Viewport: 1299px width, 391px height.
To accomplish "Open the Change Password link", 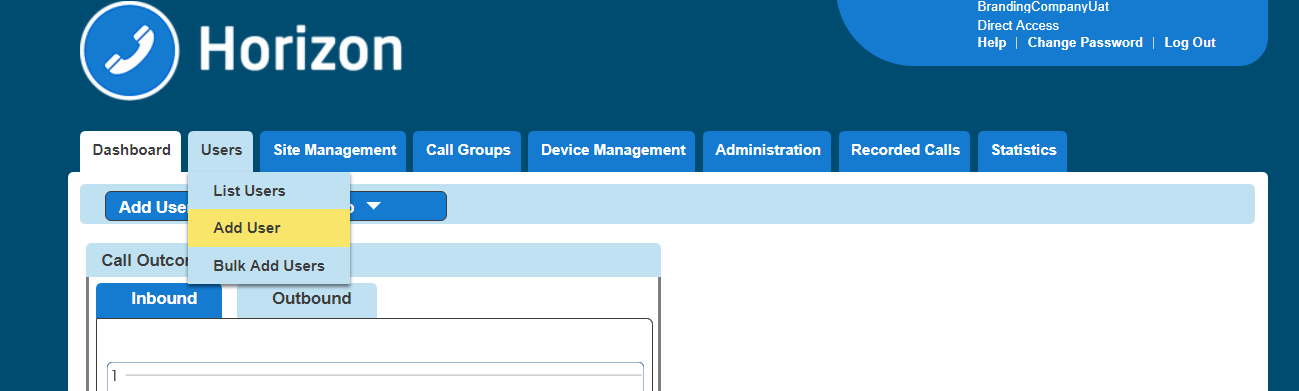I will (1085, 43).
